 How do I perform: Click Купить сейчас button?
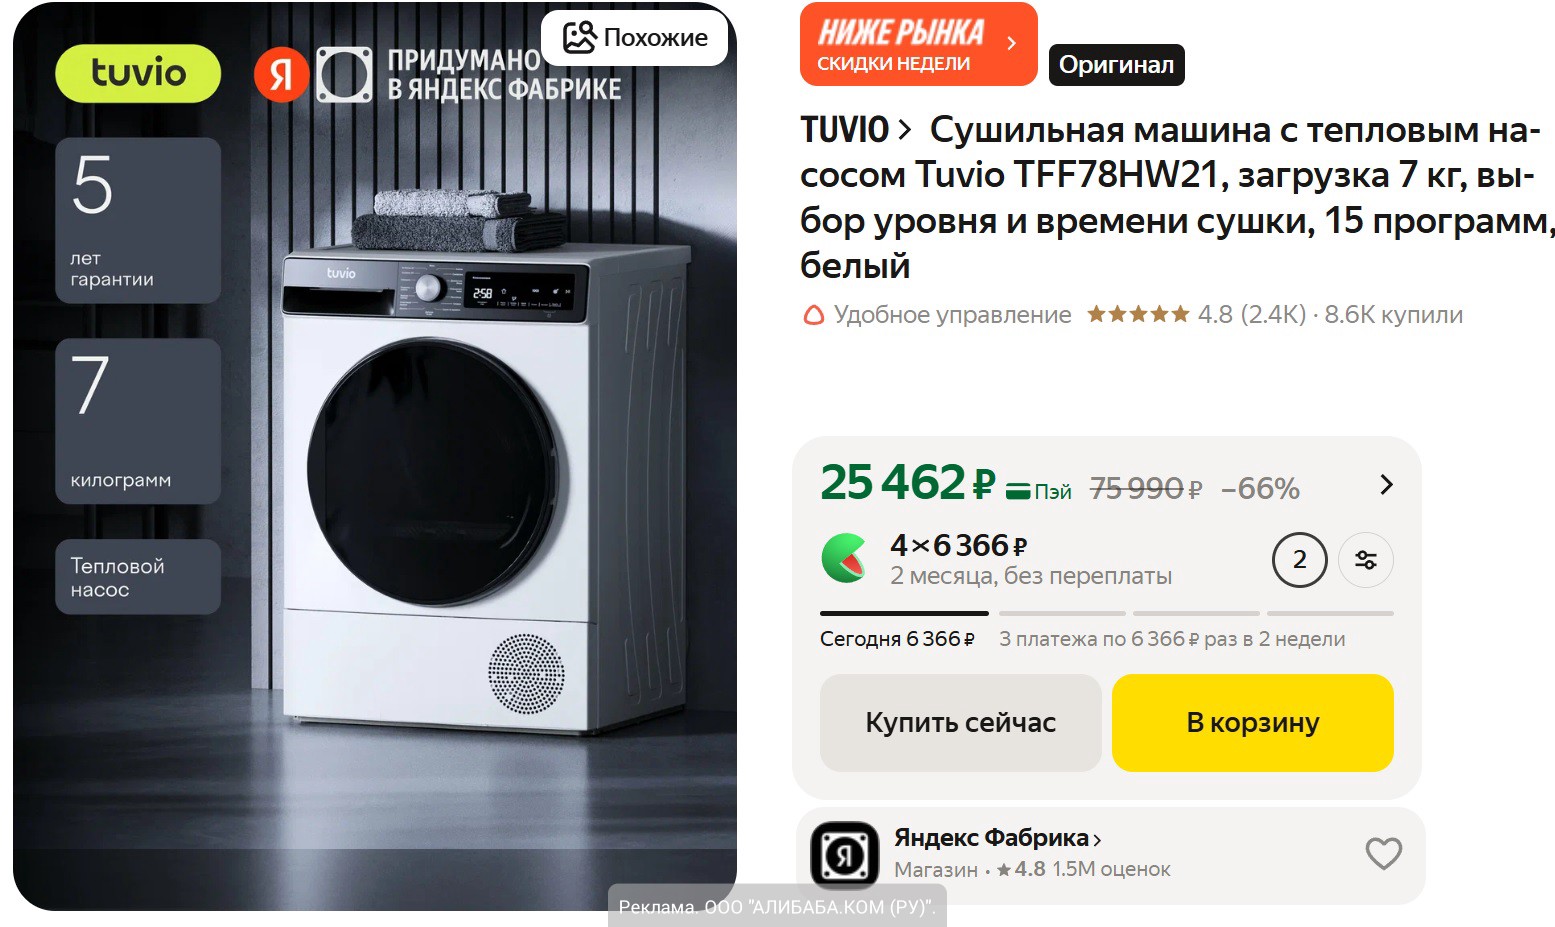pyautogui.click(x=960, y=722)
